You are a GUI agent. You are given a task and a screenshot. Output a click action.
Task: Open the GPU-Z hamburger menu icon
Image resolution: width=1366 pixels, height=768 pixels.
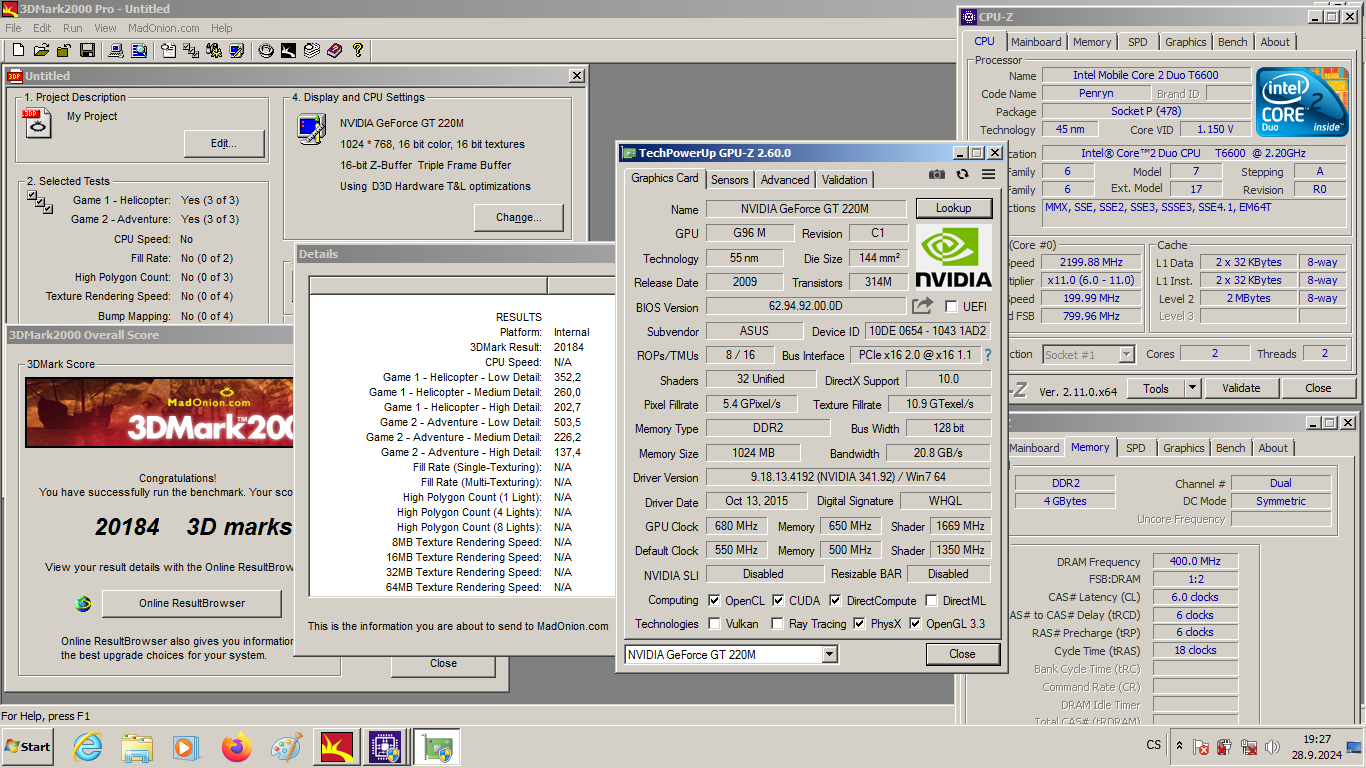click(x=988, y=174)
